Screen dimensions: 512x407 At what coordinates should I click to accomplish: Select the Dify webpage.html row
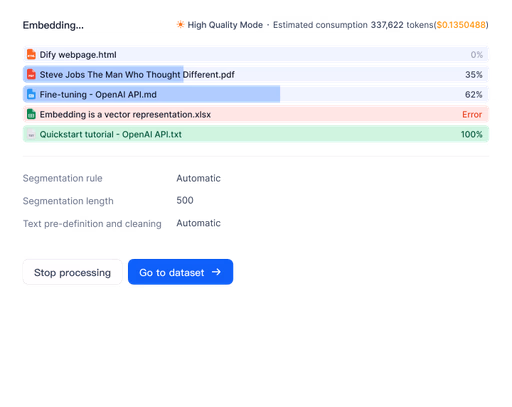click(x=256, y=54)
